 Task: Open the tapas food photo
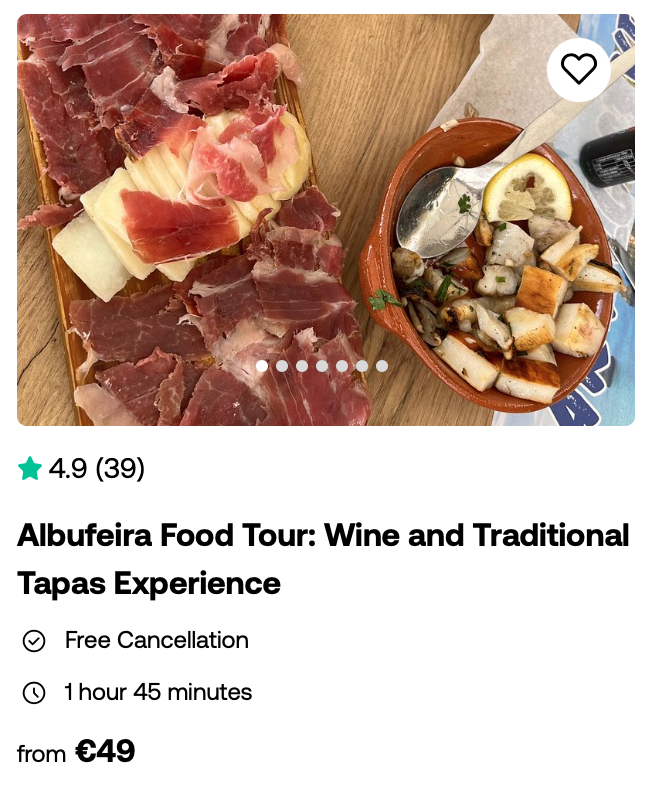(x=326, y=220)
